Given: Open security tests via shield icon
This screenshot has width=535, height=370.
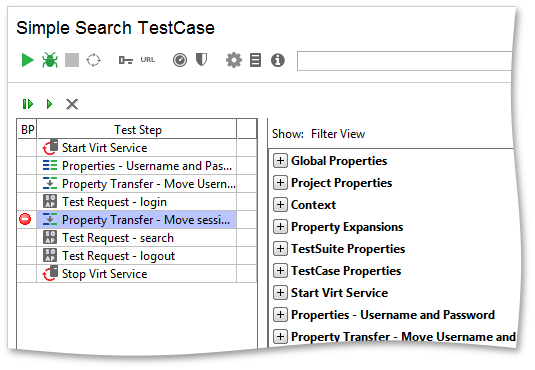Looking at the screenshot, I should pyautogui.click(x=201, y=60).
